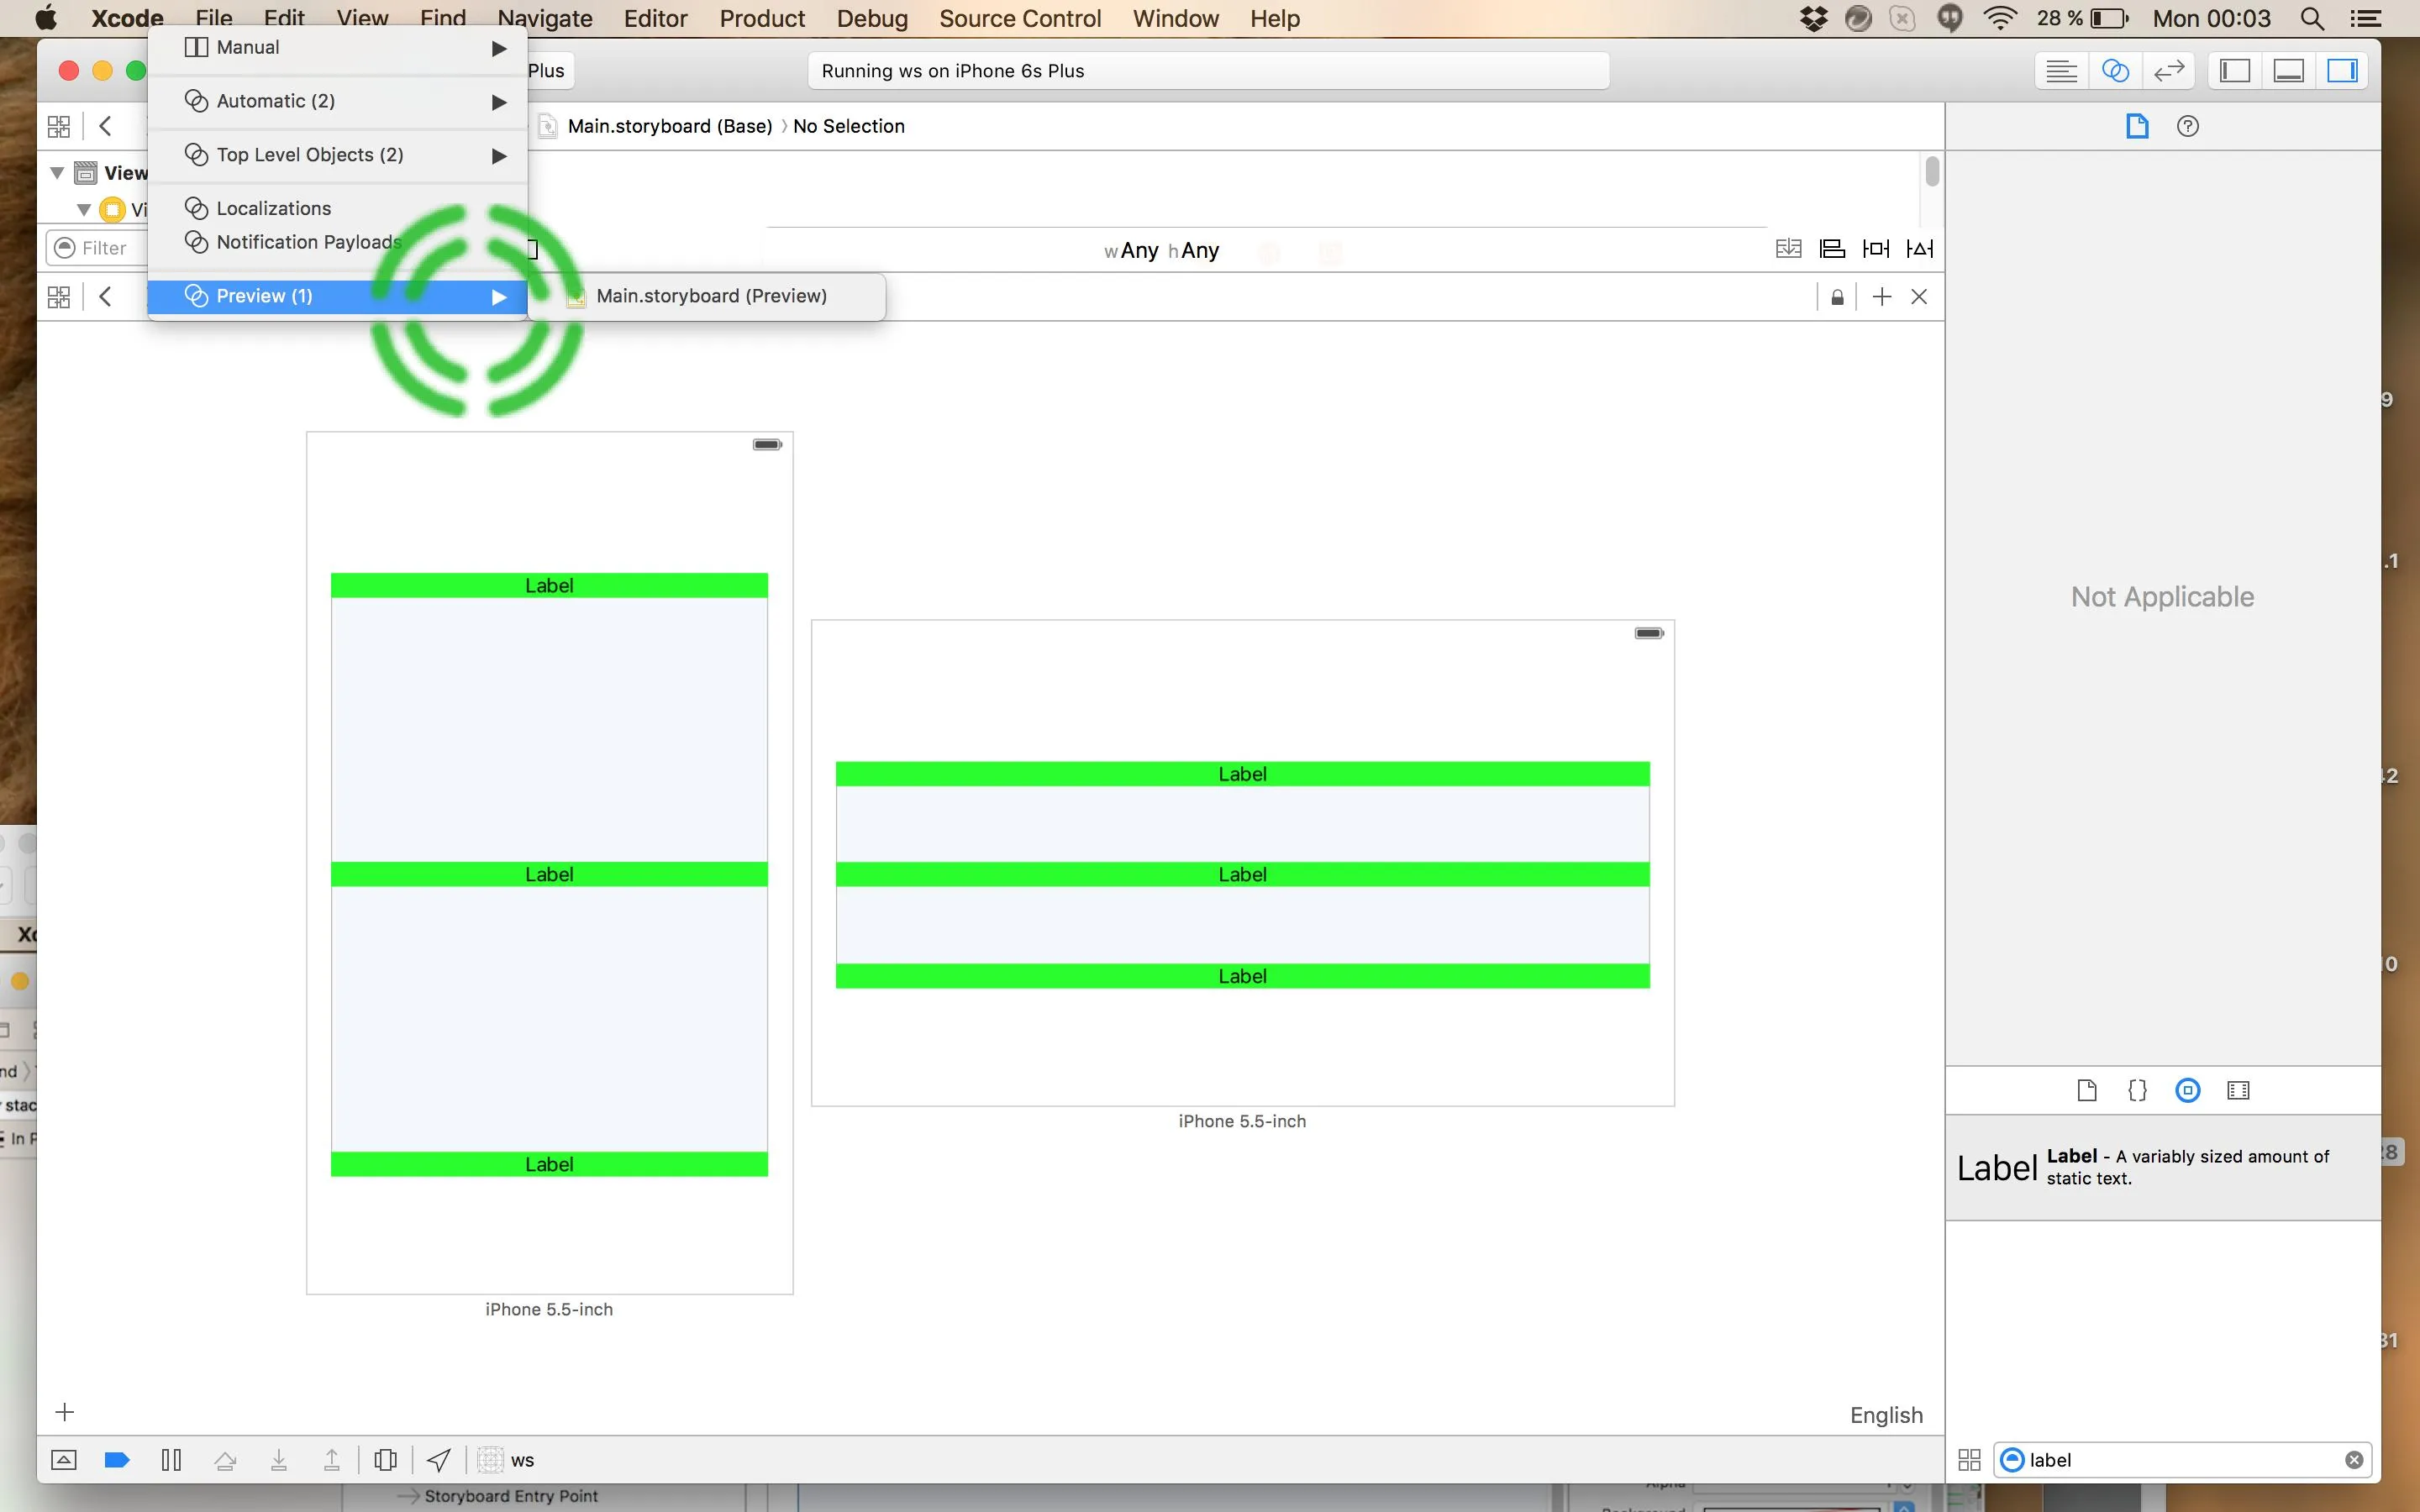Open the Quick Help inspector
This screenshot has width=2420, height=1512.
pos(2187,126)
